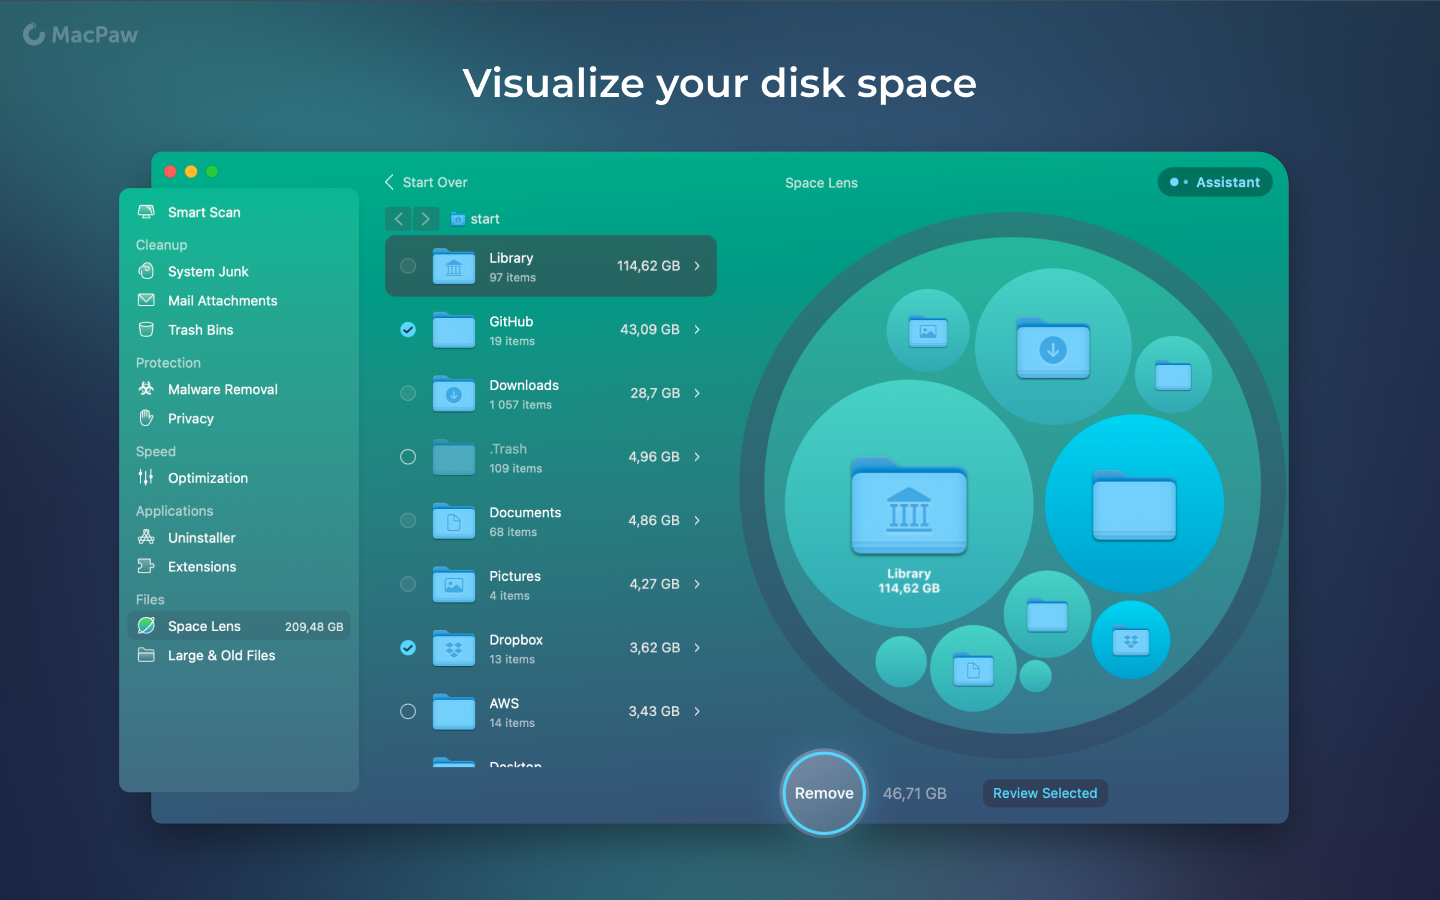Image resolution: width=1440 pixels, height=900 pixels.
Task: Click the Trash Bins bucket icon
Action: click(146, 329)
